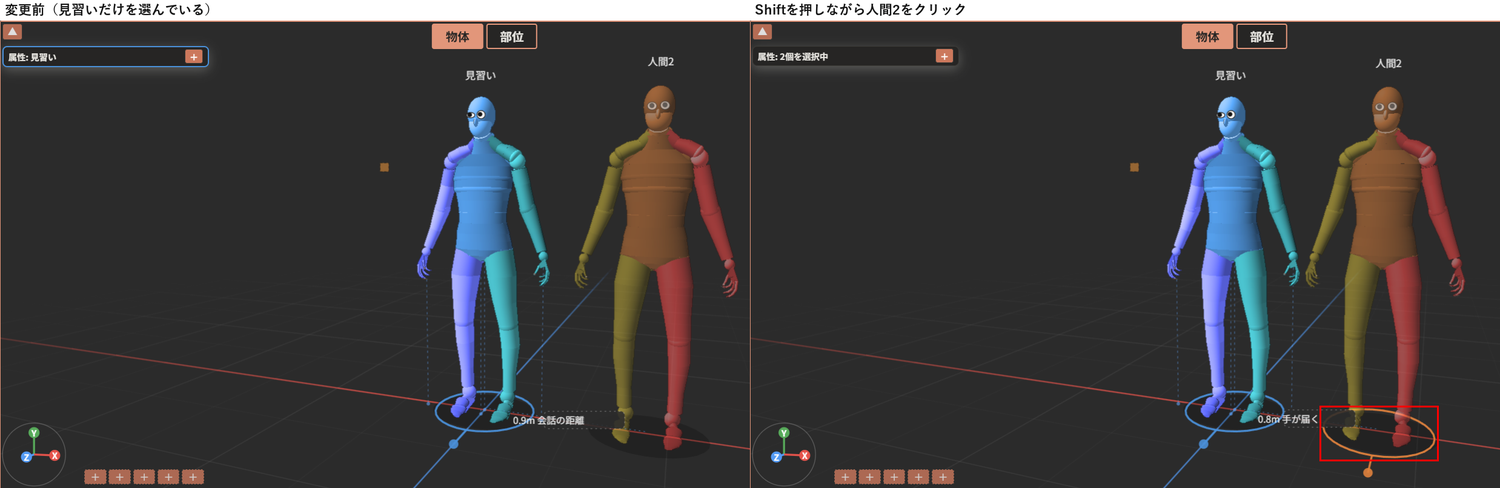1500x488 pixels.
Task: Click the orange rotation handle dot below 人間2's ring
Action: tap(1368, 472)
